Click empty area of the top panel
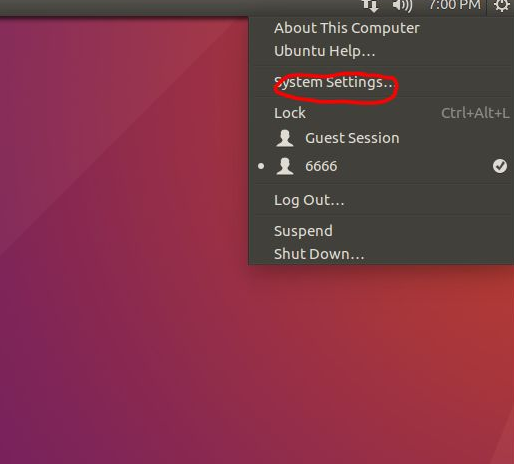 click(167, 7)
